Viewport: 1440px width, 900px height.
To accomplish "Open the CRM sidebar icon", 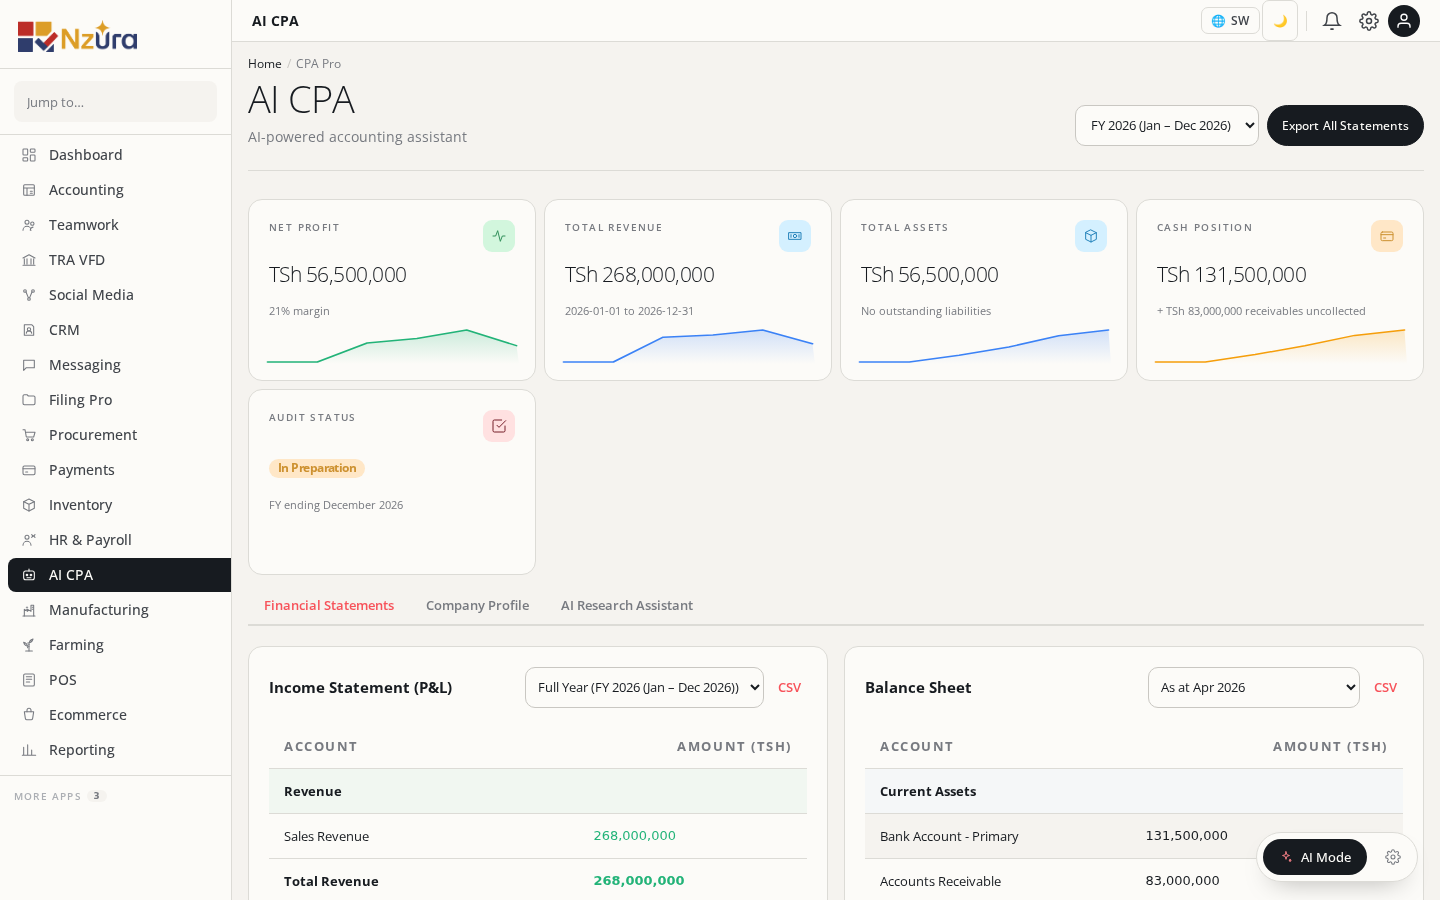I will 29,330.
